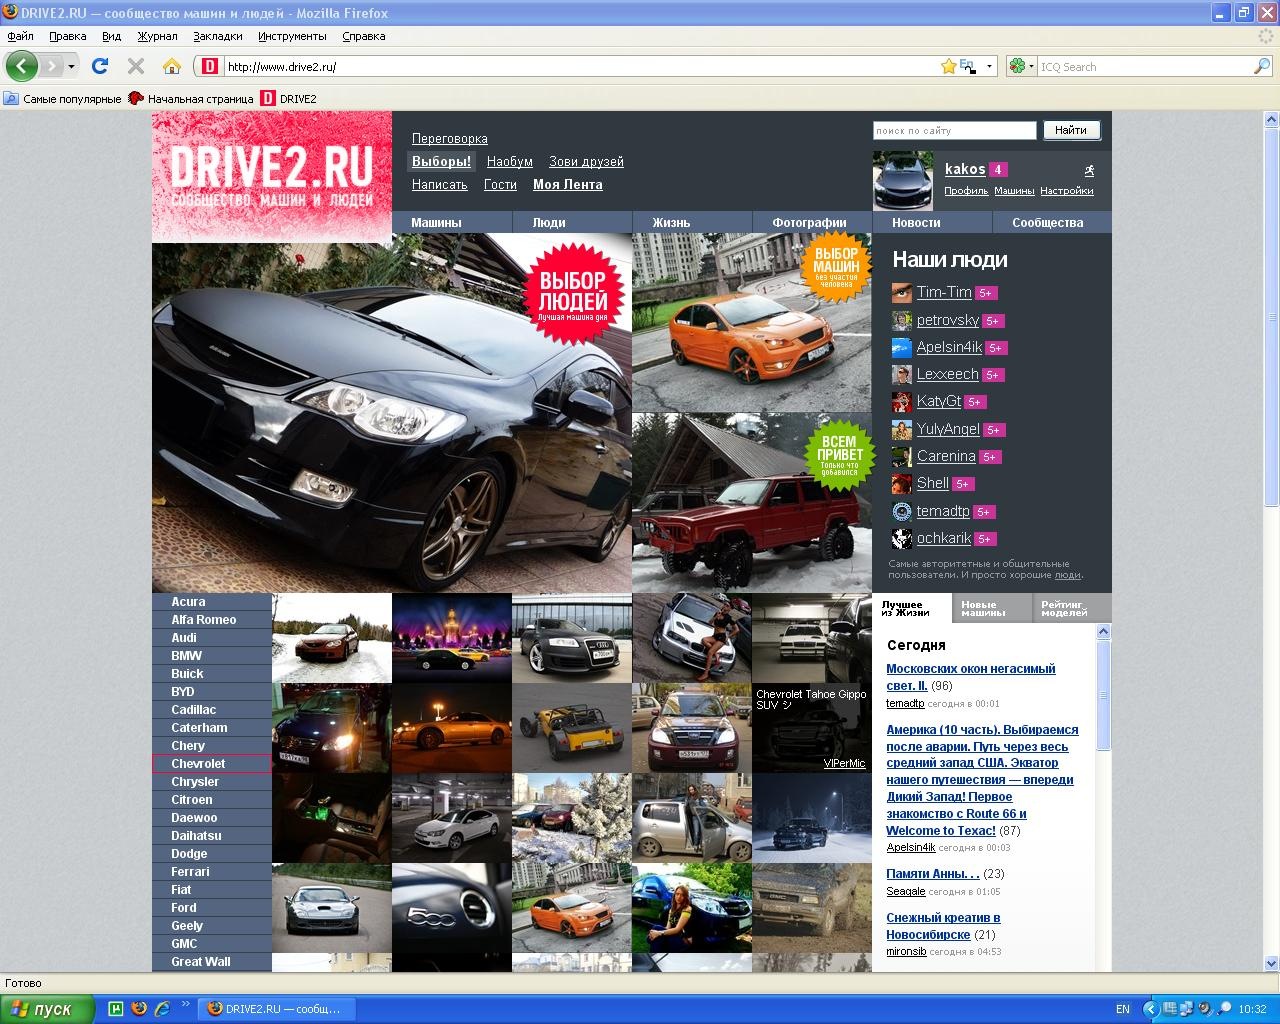Click the Apelsin4ik user avatar icon
1280x1024 pixels.
[902, 348]
